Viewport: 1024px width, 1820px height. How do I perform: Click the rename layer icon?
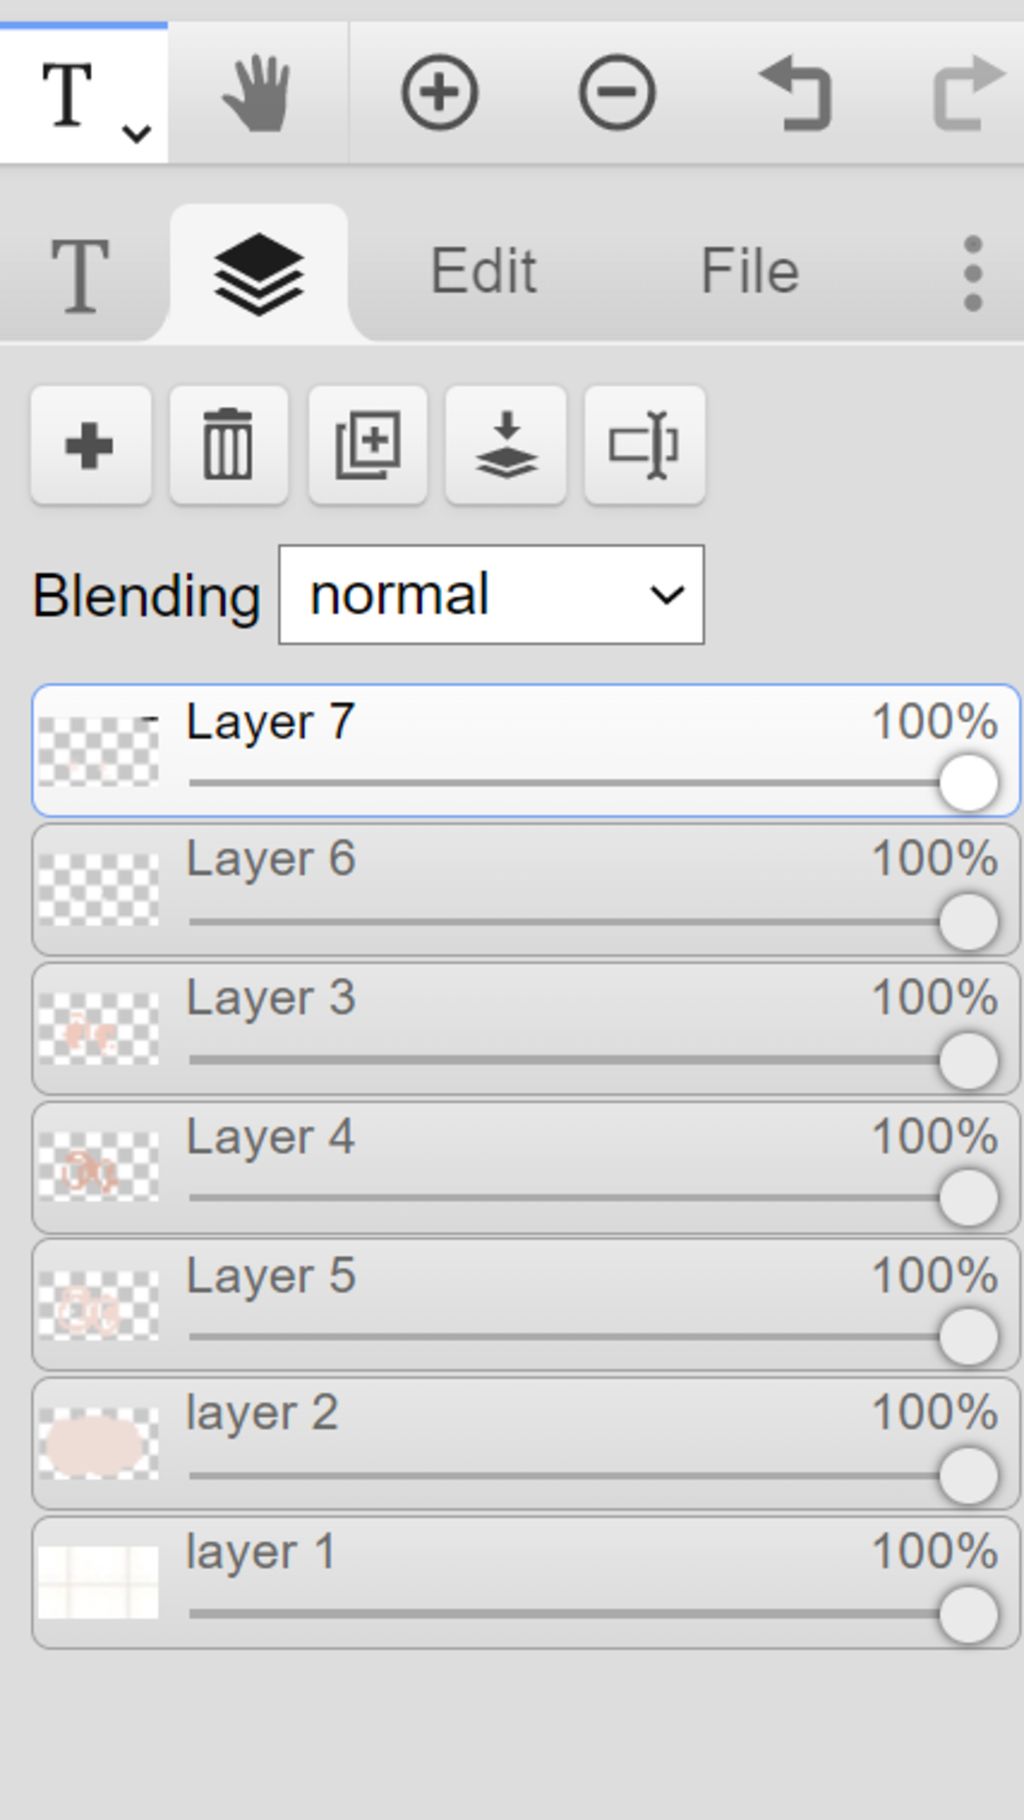pos(645,445)
